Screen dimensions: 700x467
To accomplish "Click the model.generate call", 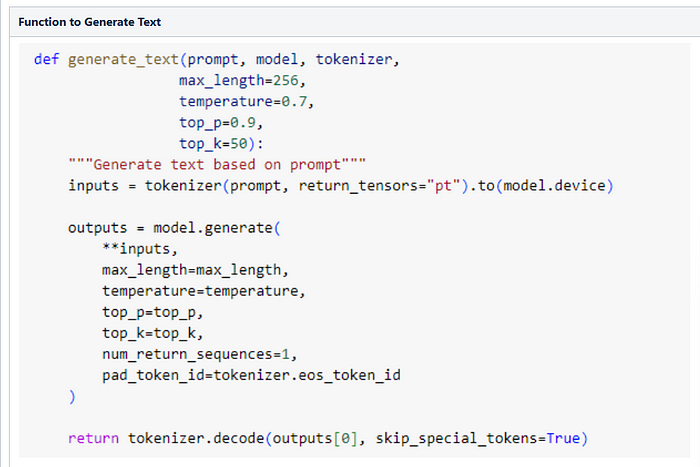I will pos(213,228).
